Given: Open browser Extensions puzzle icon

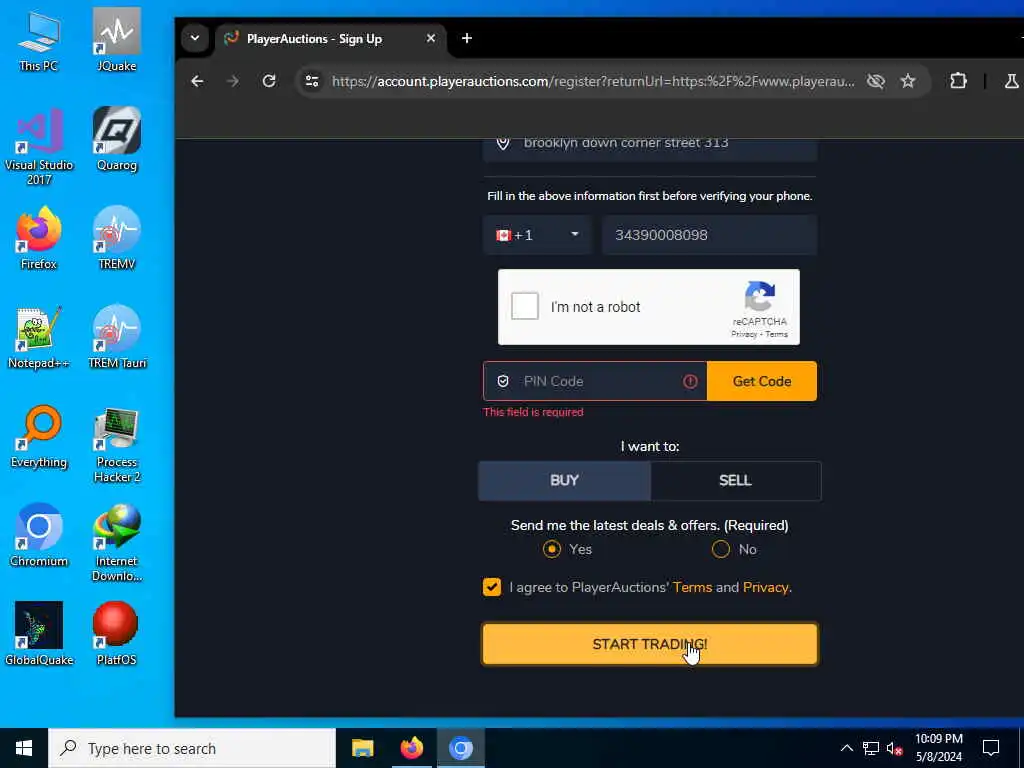Looking at the screenshot, I should [958, 81].
